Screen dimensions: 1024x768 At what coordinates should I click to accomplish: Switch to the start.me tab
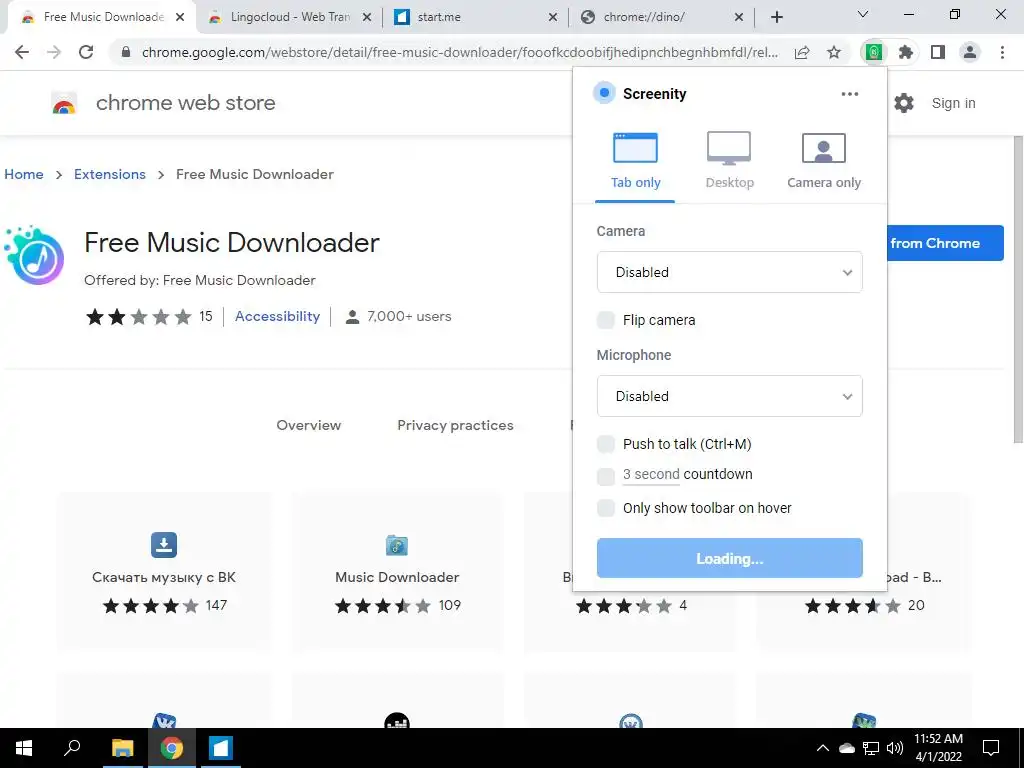(x=475, y=17)
